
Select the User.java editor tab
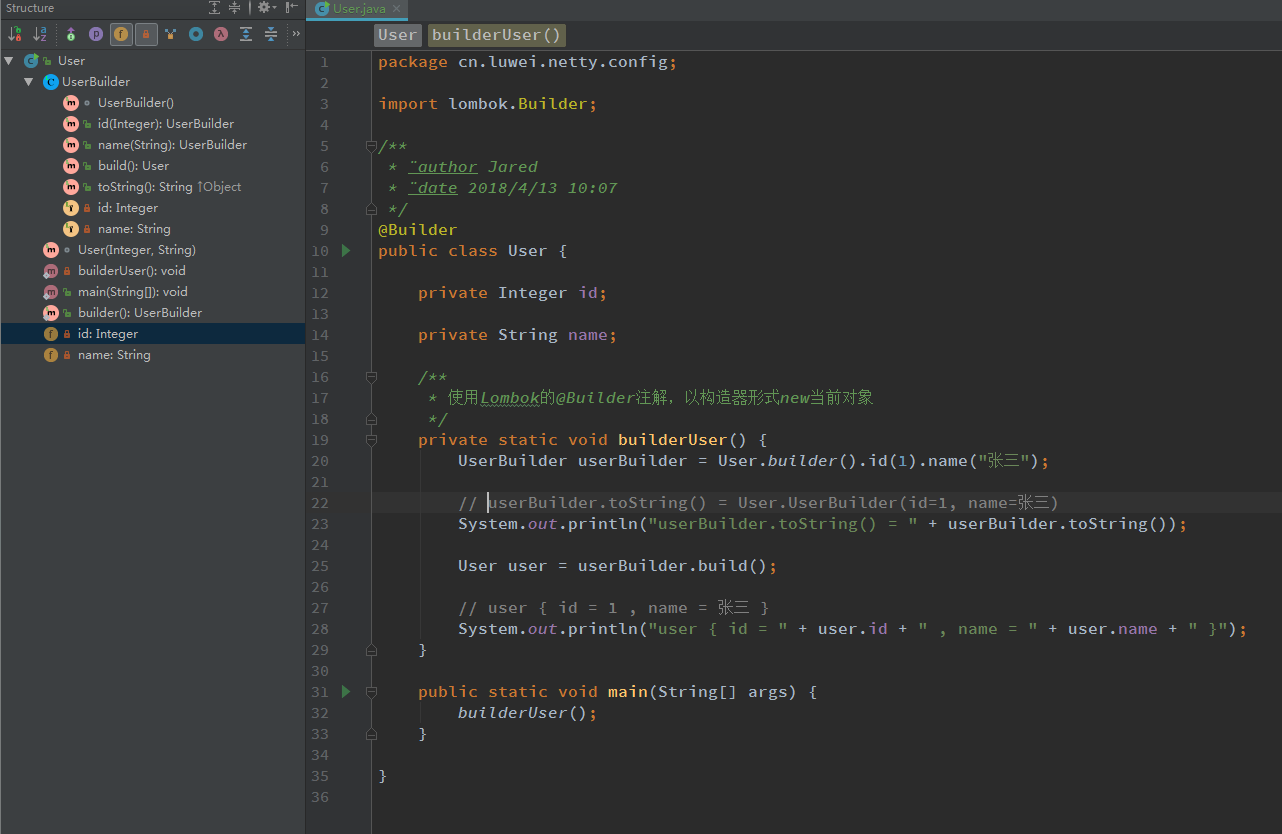pos(358,9)
